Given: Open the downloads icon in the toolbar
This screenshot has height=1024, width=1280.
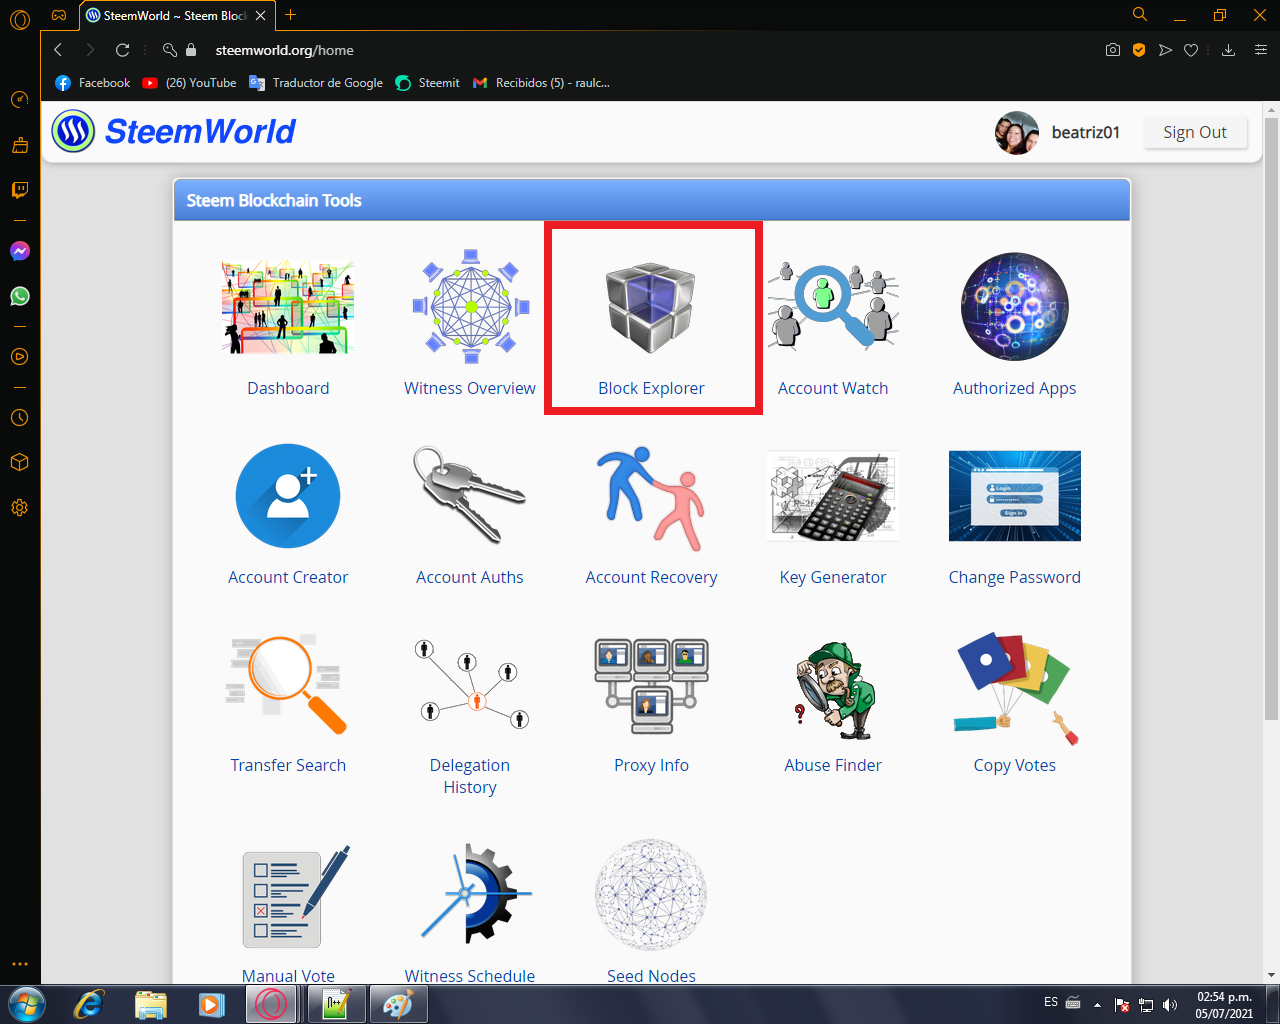Looking at the screenshot, I should click(x=1228, y=50).
